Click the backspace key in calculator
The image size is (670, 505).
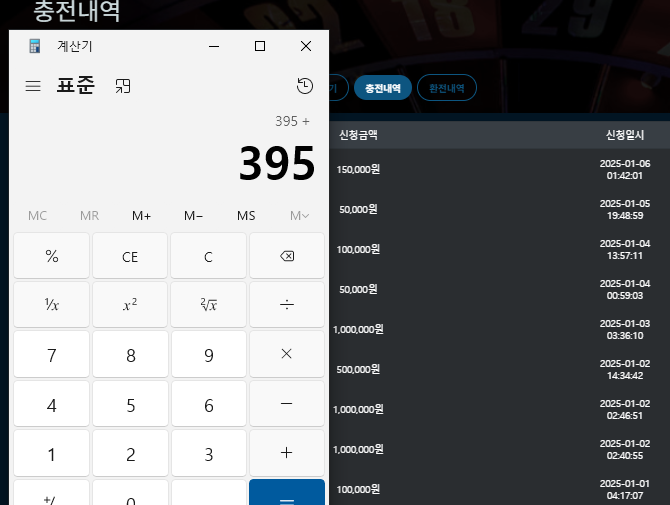coord(287,255)
